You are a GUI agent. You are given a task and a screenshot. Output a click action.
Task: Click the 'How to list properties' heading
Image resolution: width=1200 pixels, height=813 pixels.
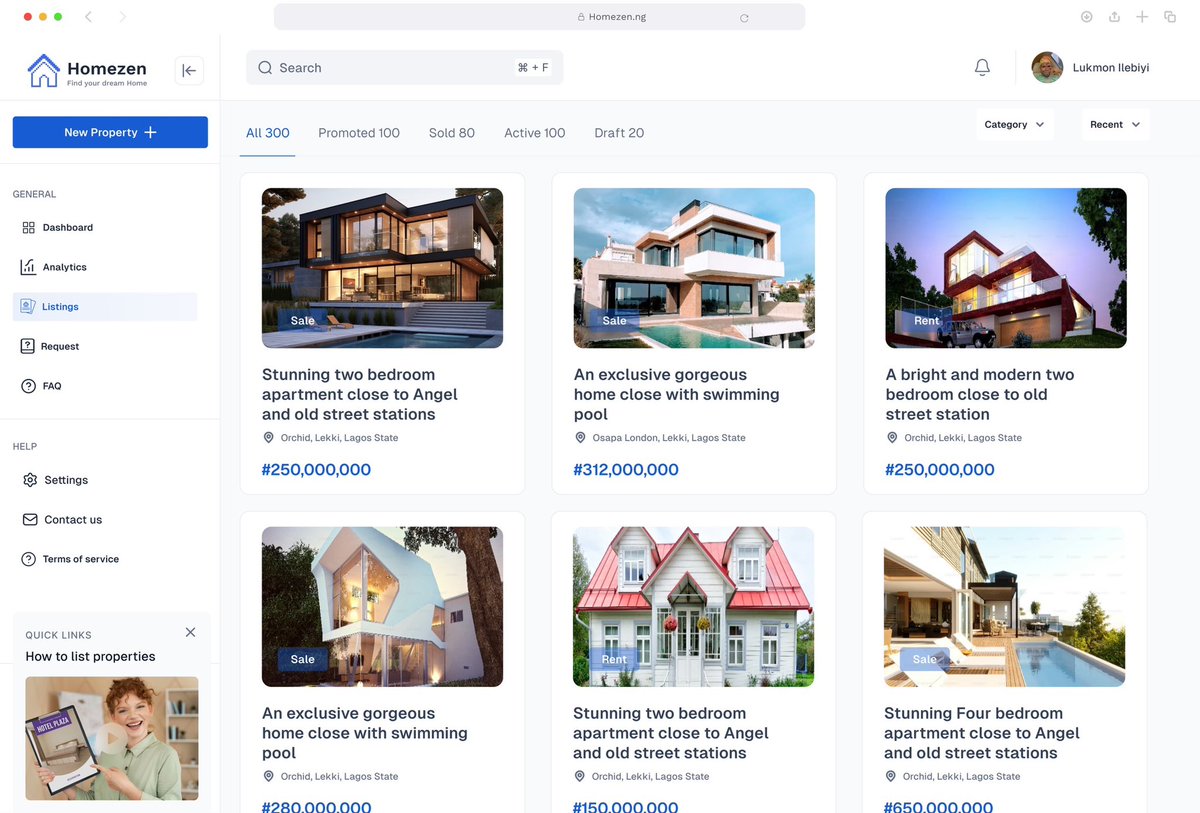click(90, 656)
